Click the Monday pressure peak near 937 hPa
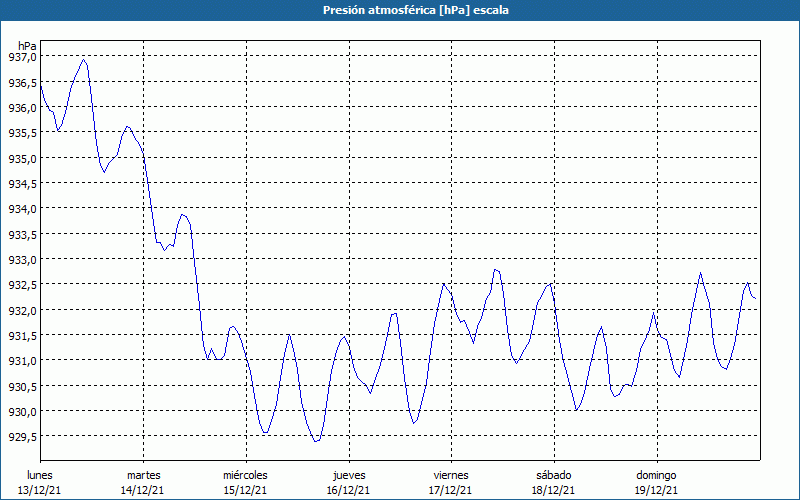Viewport: 800px width, 500px height. (x=84, y=60)
